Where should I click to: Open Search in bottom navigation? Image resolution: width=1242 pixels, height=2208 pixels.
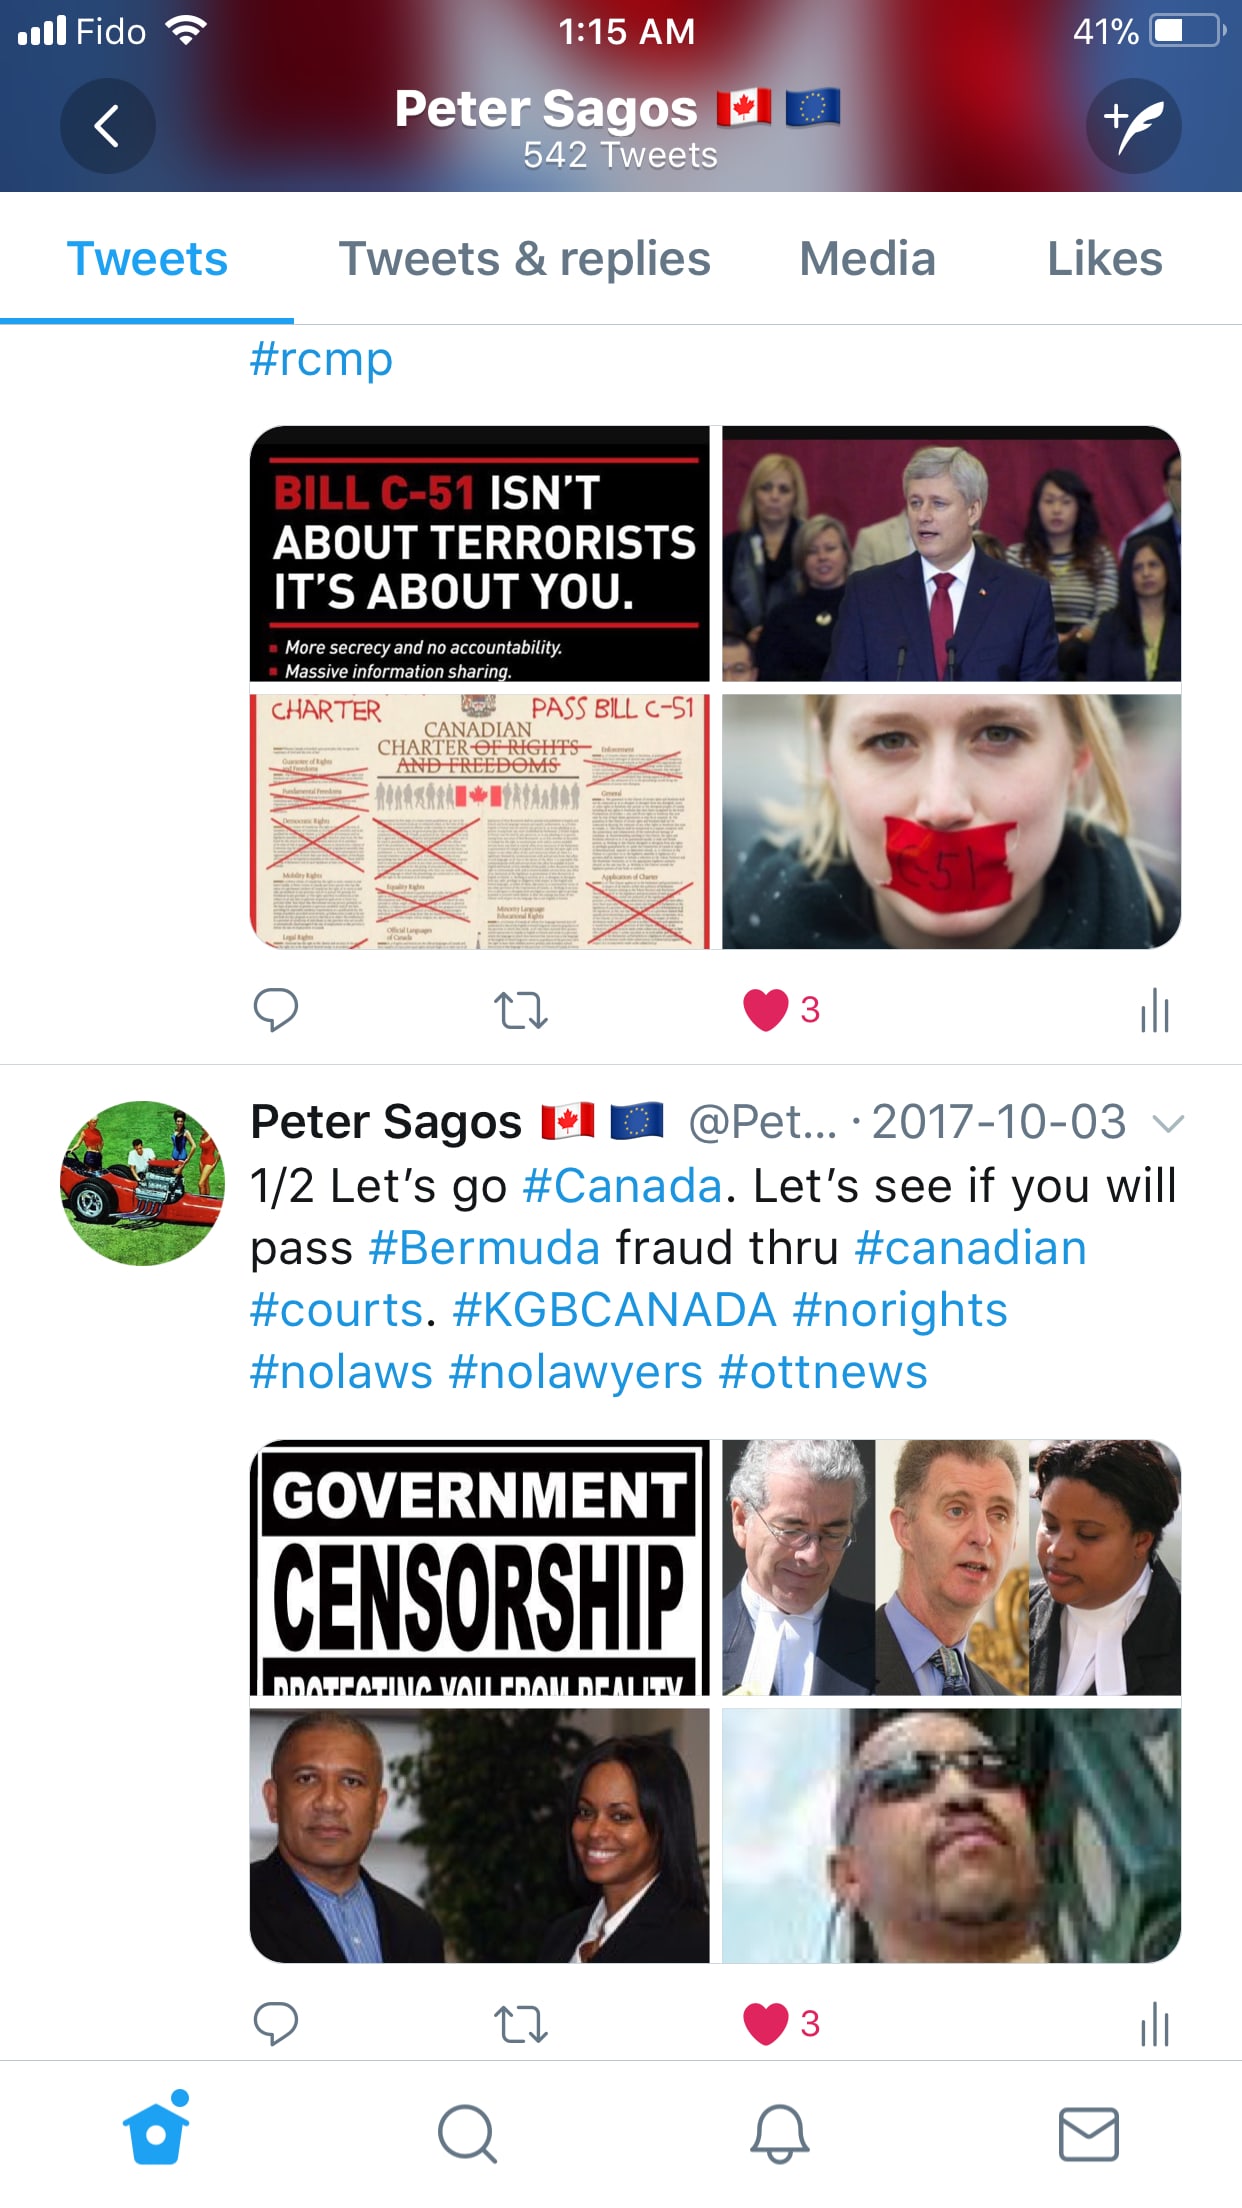[467, 2134]
